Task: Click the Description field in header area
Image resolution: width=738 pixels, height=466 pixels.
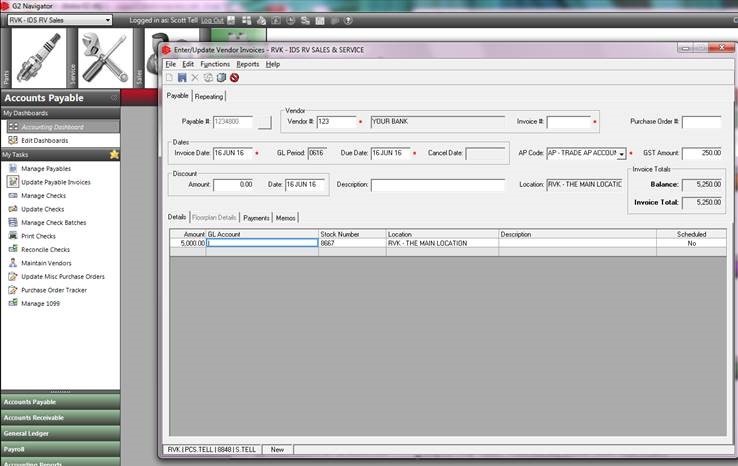Action: [x=438, y=185]
